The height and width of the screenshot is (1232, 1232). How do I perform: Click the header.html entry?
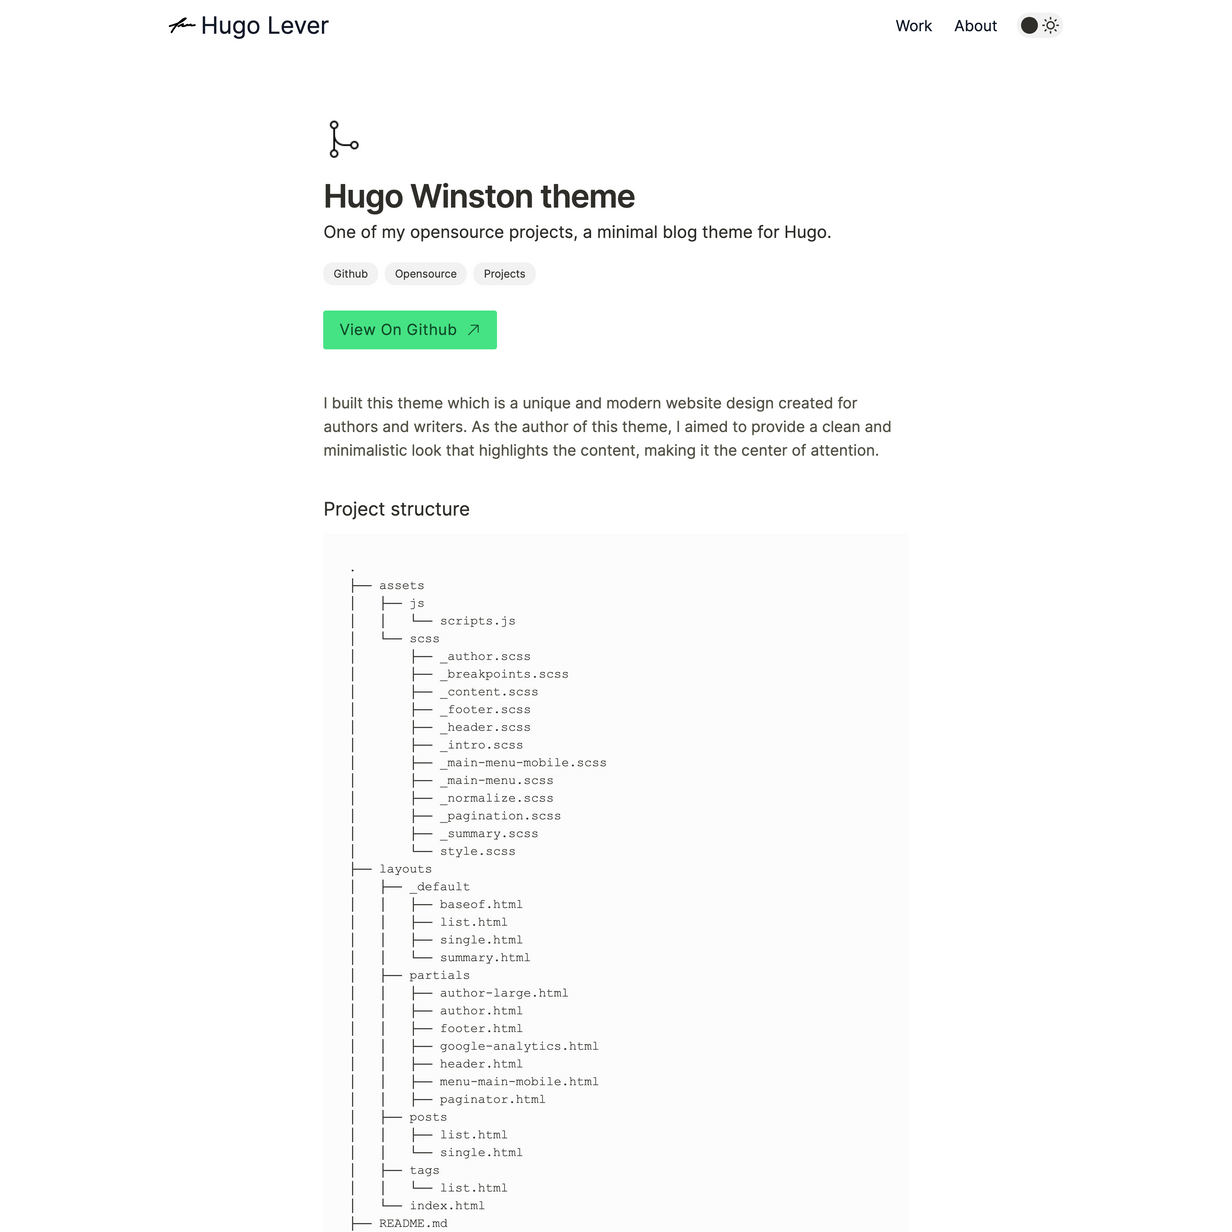coord(481,1065)
